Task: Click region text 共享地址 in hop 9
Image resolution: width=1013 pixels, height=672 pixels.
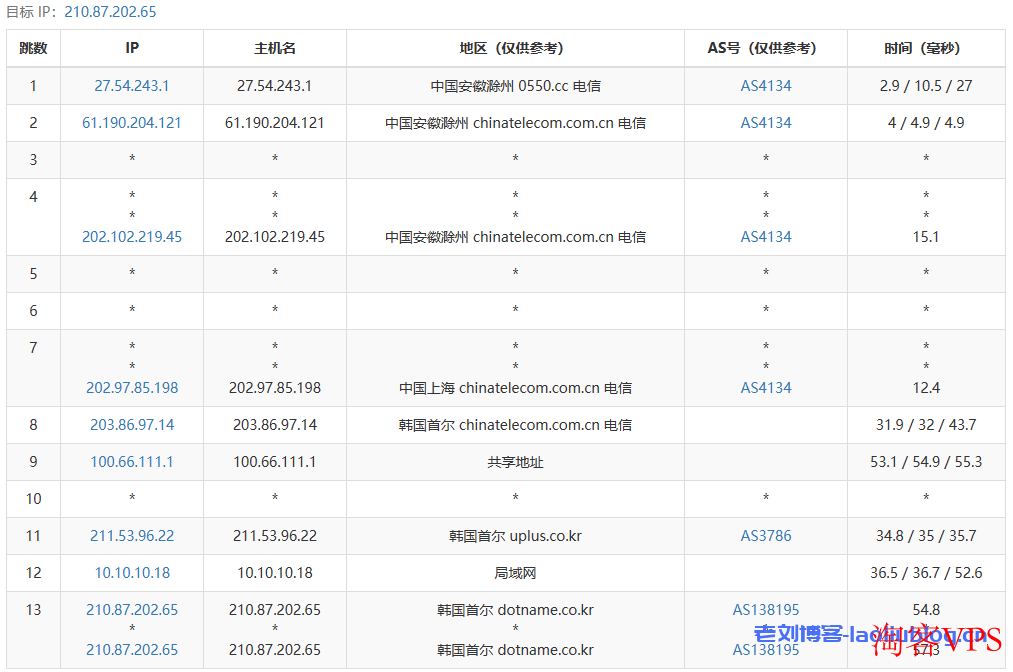Action: [x=515, y=462]
